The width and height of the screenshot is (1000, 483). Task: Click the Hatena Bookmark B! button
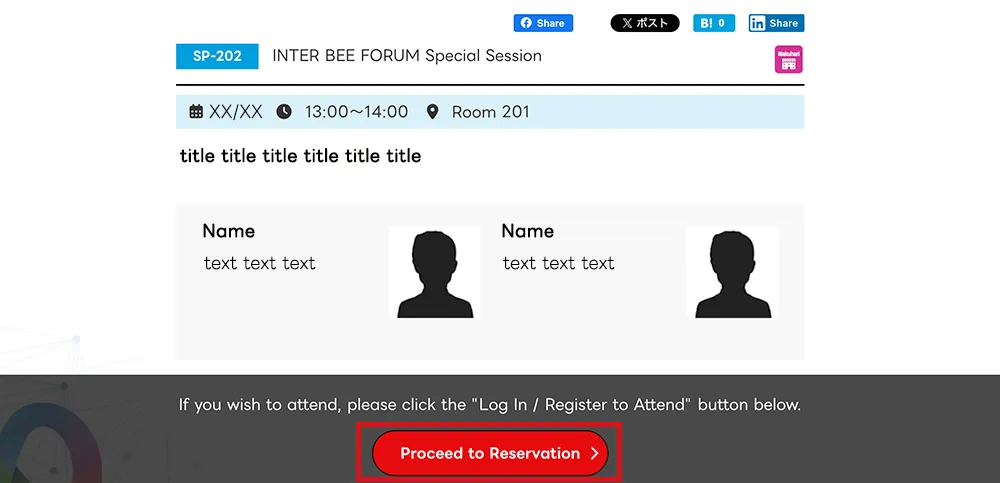(714, 23)
